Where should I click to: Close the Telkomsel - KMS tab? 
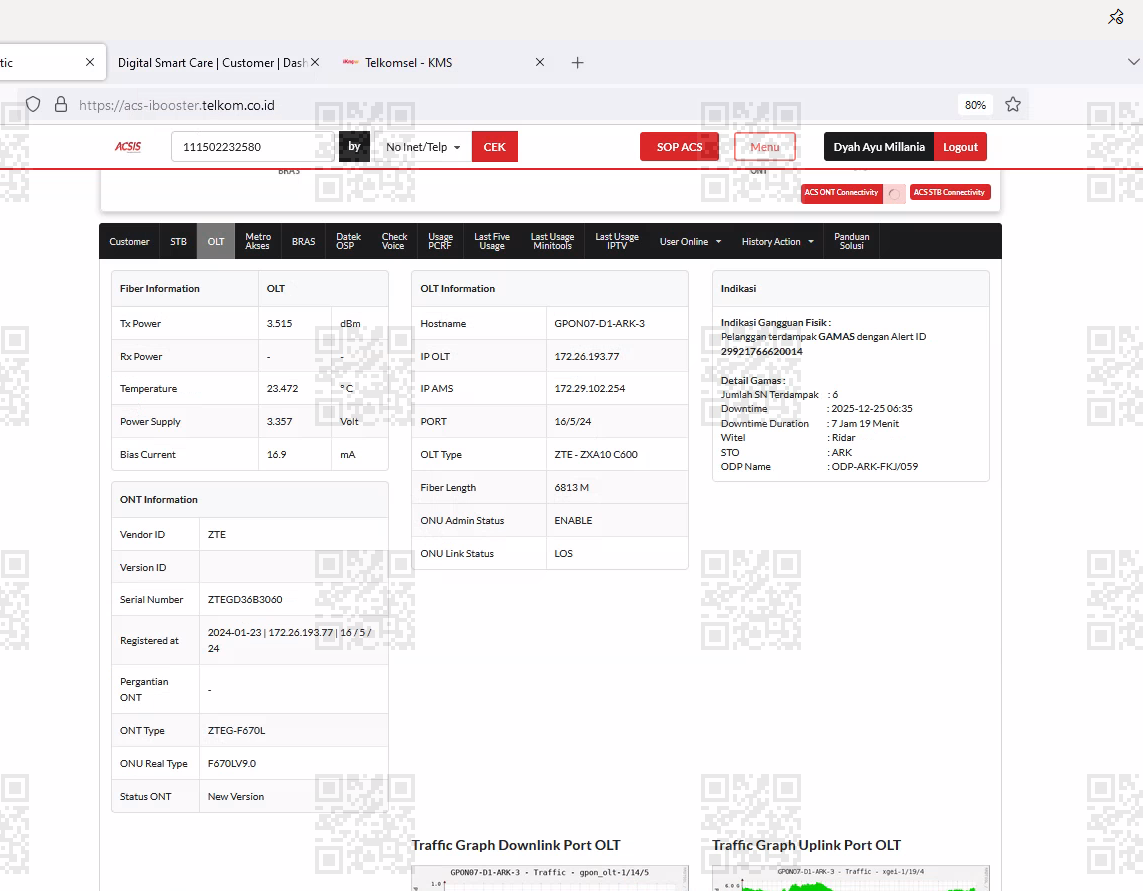point(540,62)
